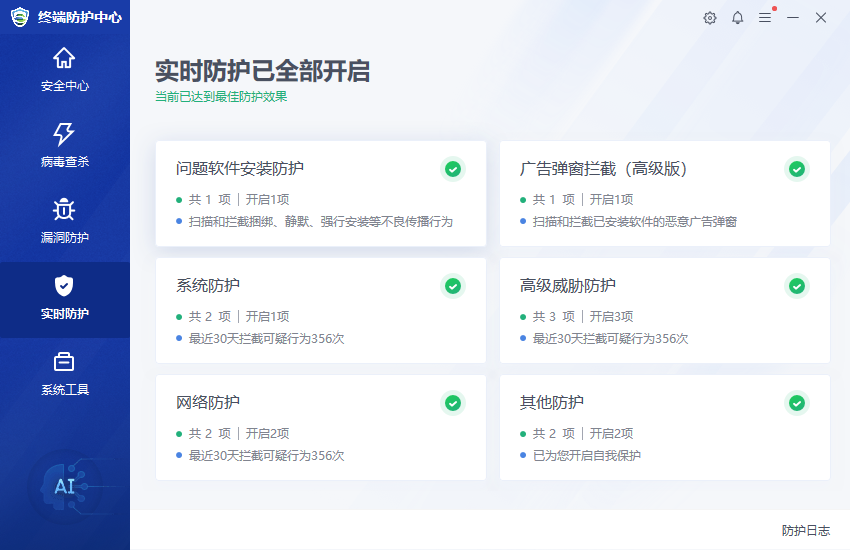Toggle the 广告弹窗拦截 green check status
The width and height of the screenshot is (850, 550).
797,169
